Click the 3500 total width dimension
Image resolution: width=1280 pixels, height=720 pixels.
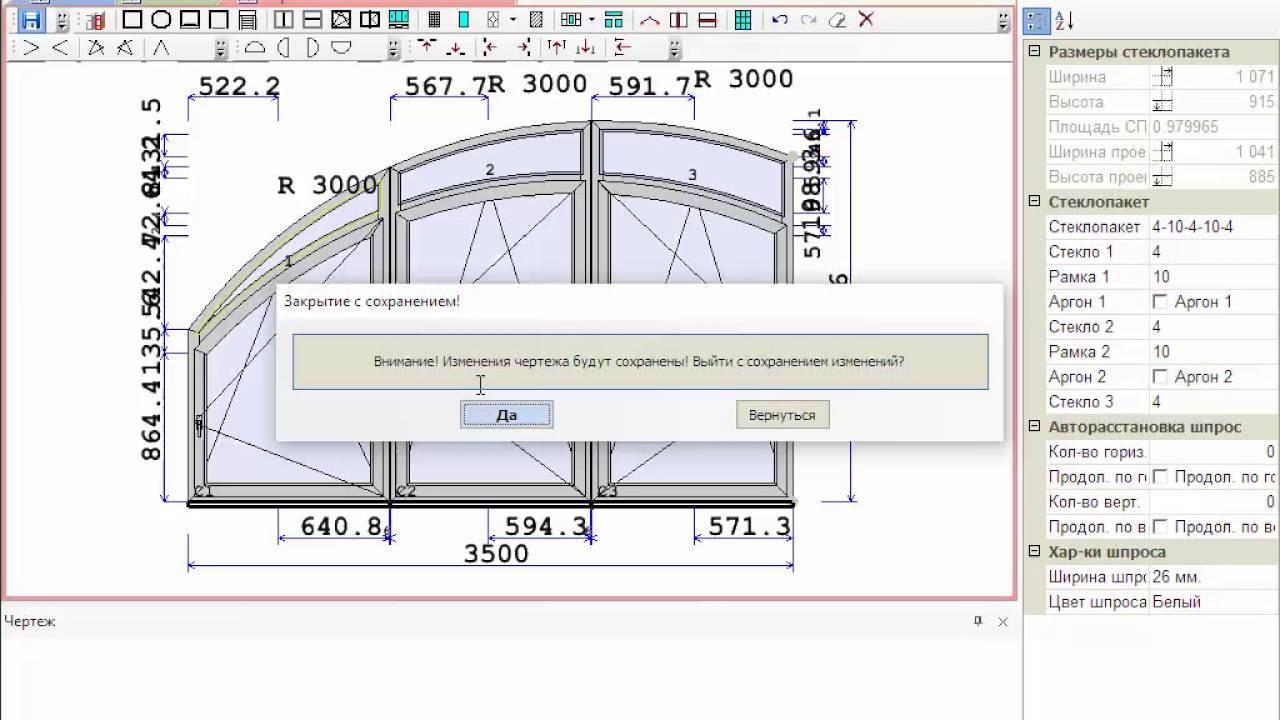(x=497, y=553)
